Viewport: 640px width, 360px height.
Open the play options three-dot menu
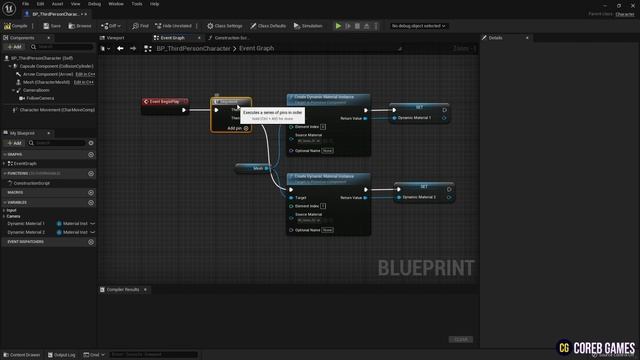[376, 26]
